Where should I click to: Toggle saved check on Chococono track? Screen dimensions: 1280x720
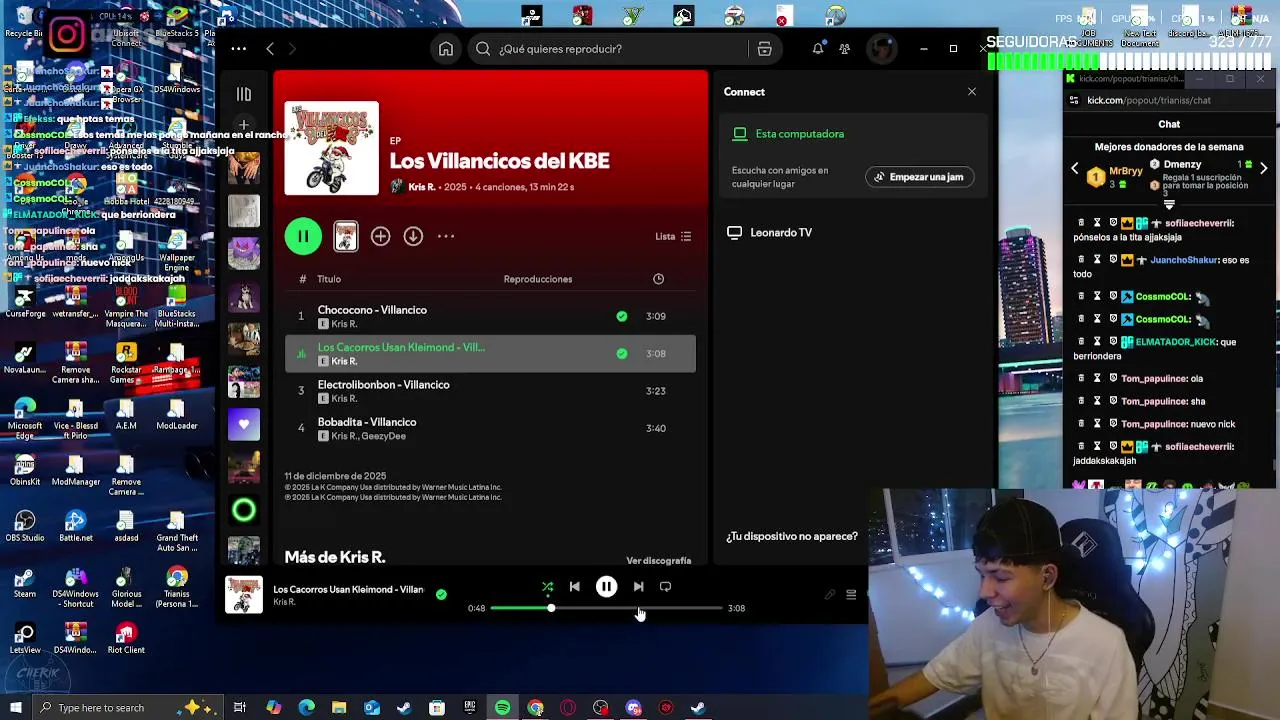(x=622, y=316)
